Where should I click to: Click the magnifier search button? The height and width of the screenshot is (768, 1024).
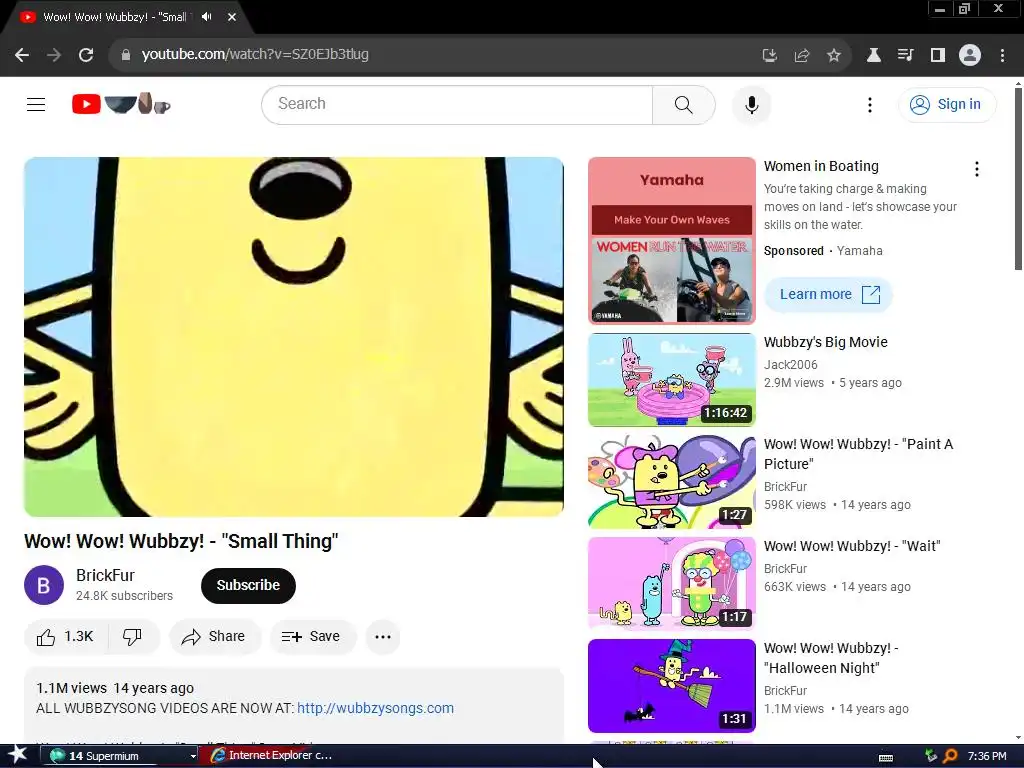tap(684, 104)
